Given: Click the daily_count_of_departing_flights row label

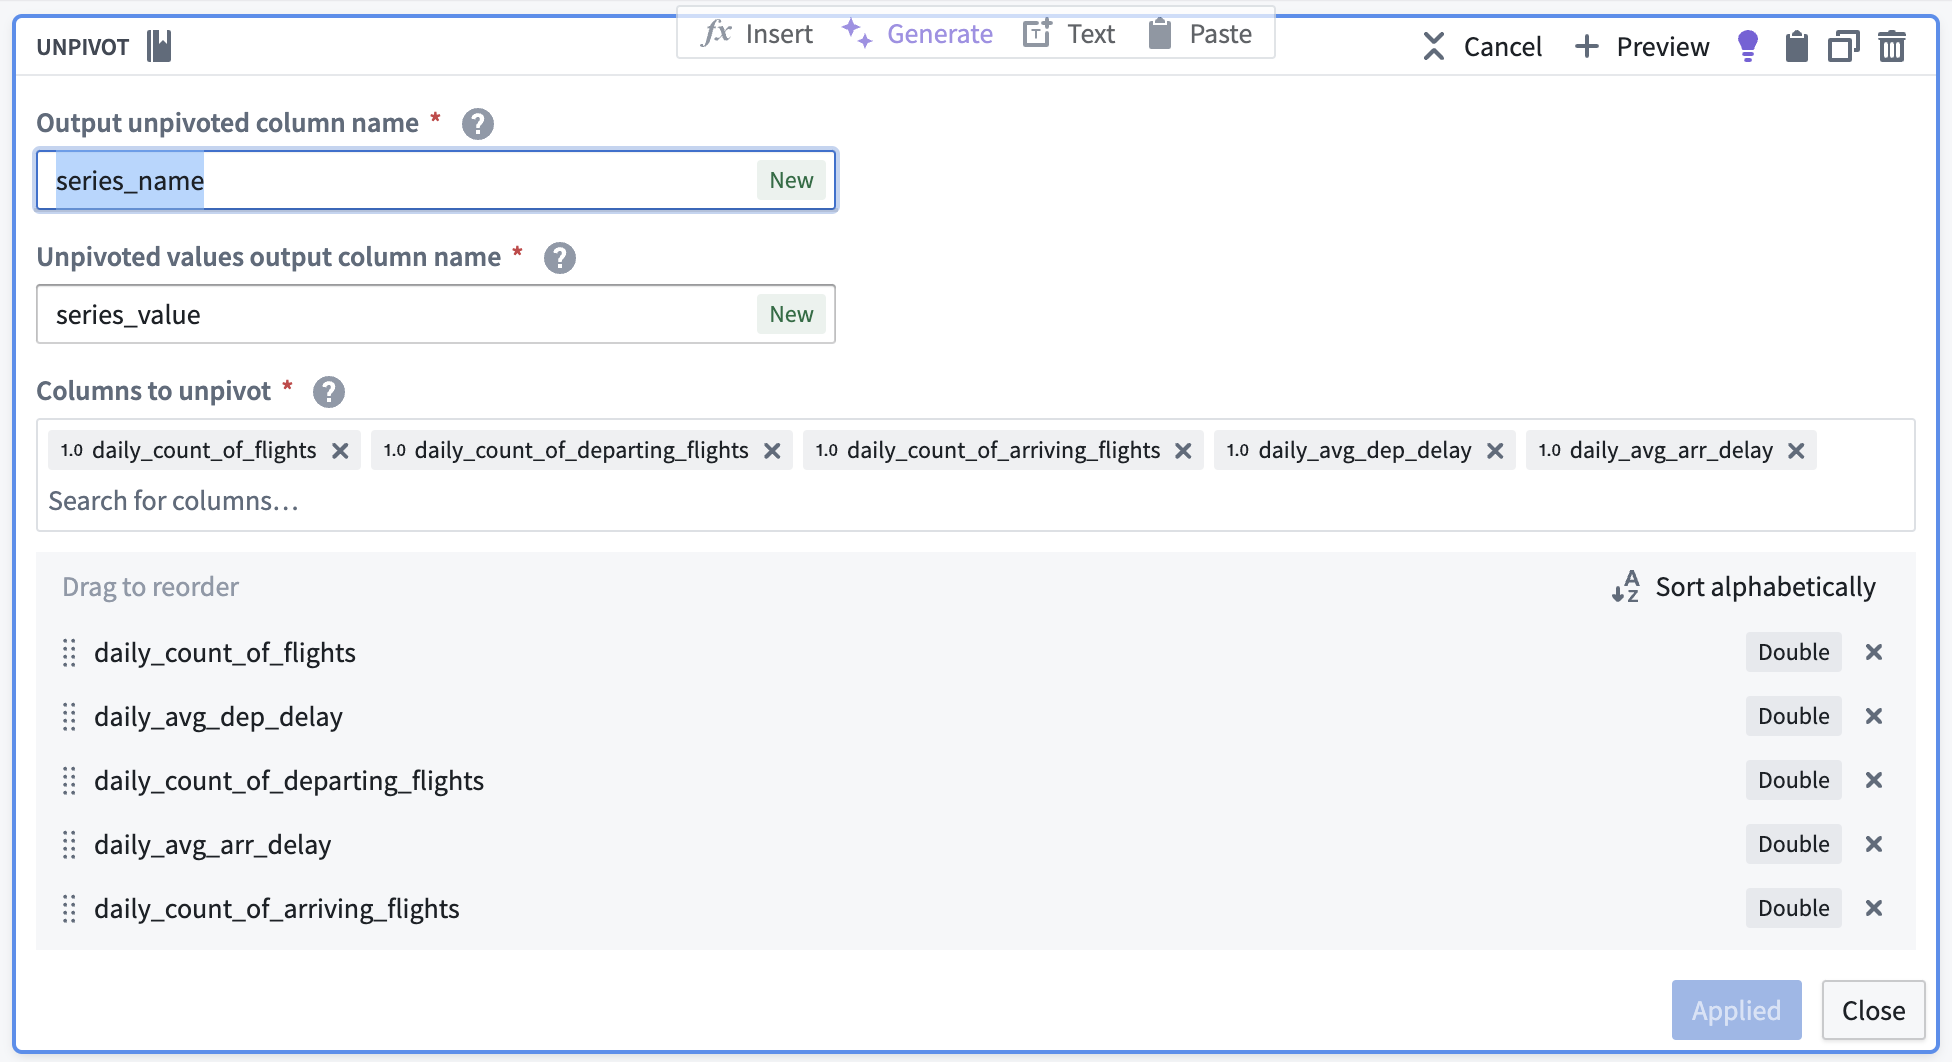Looking at the screenshot, I should point(289,781).
